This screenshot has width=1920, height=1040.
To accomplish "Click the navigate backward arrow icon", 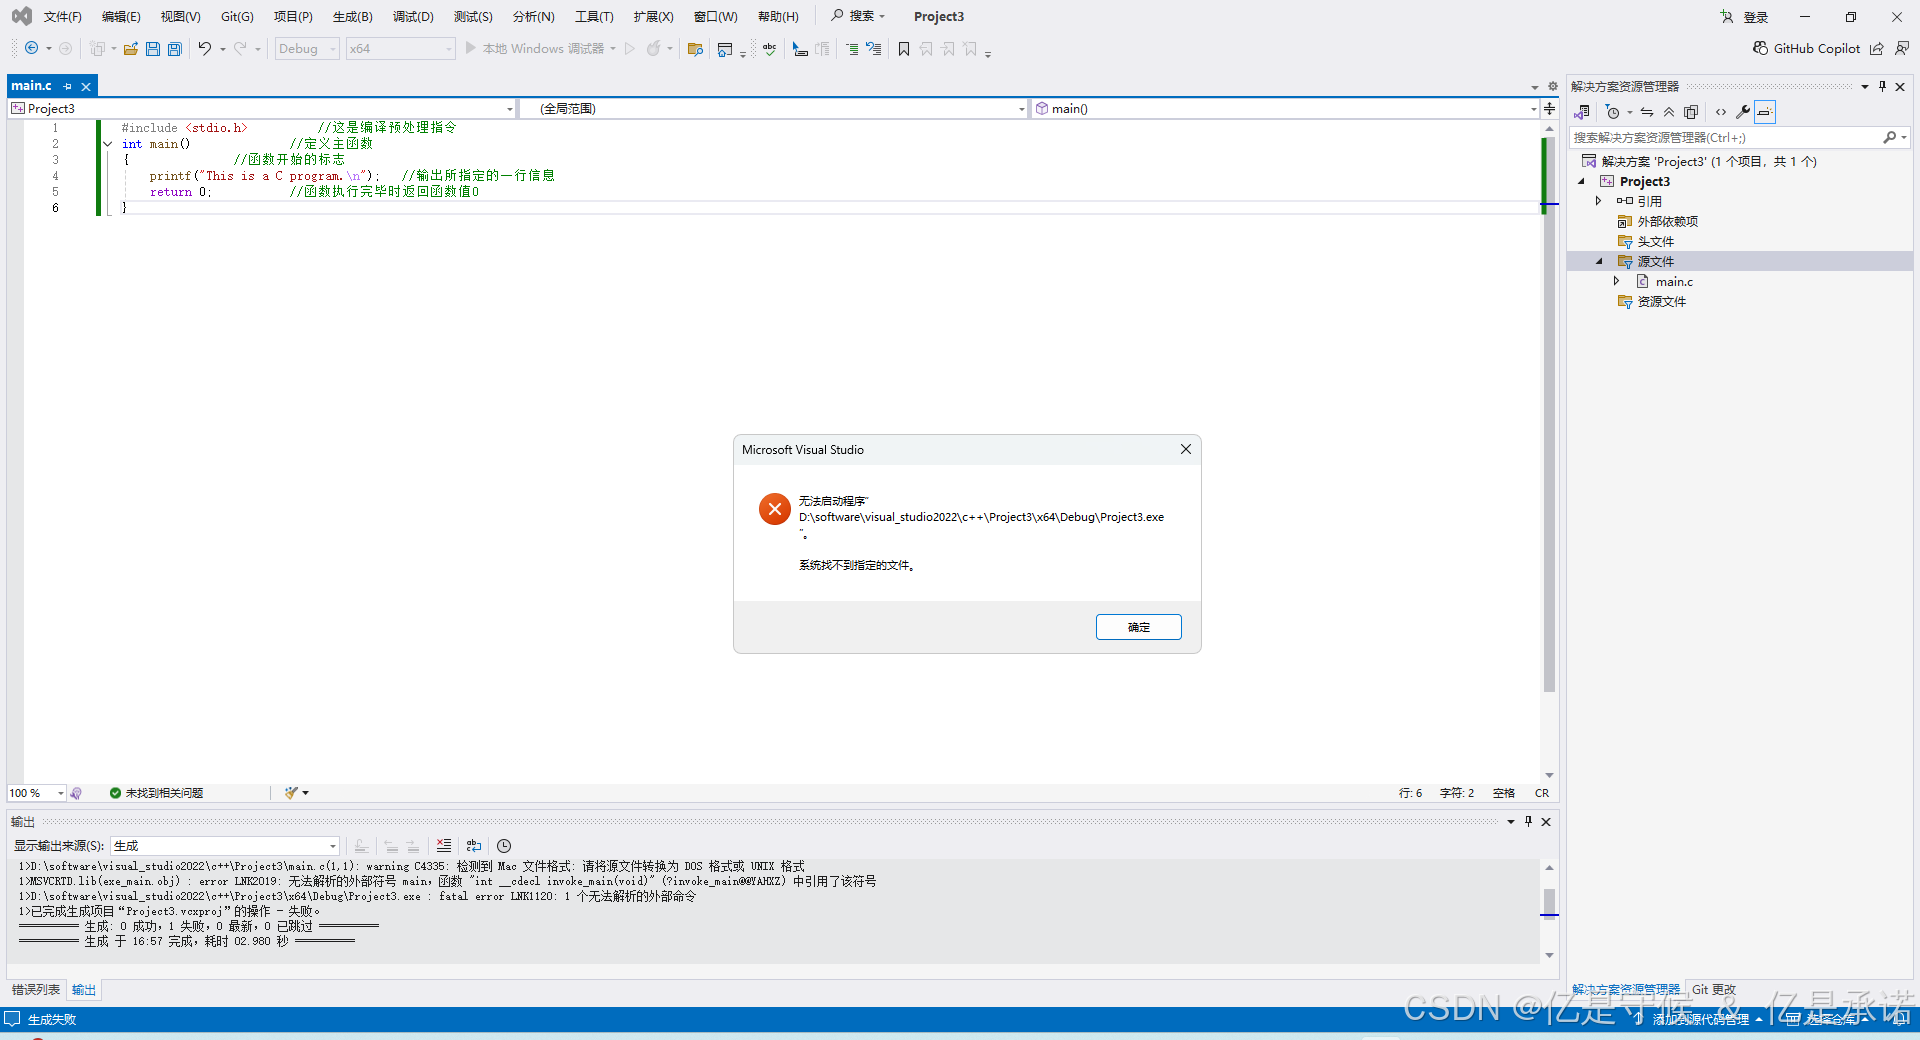I will pos(32,48).
